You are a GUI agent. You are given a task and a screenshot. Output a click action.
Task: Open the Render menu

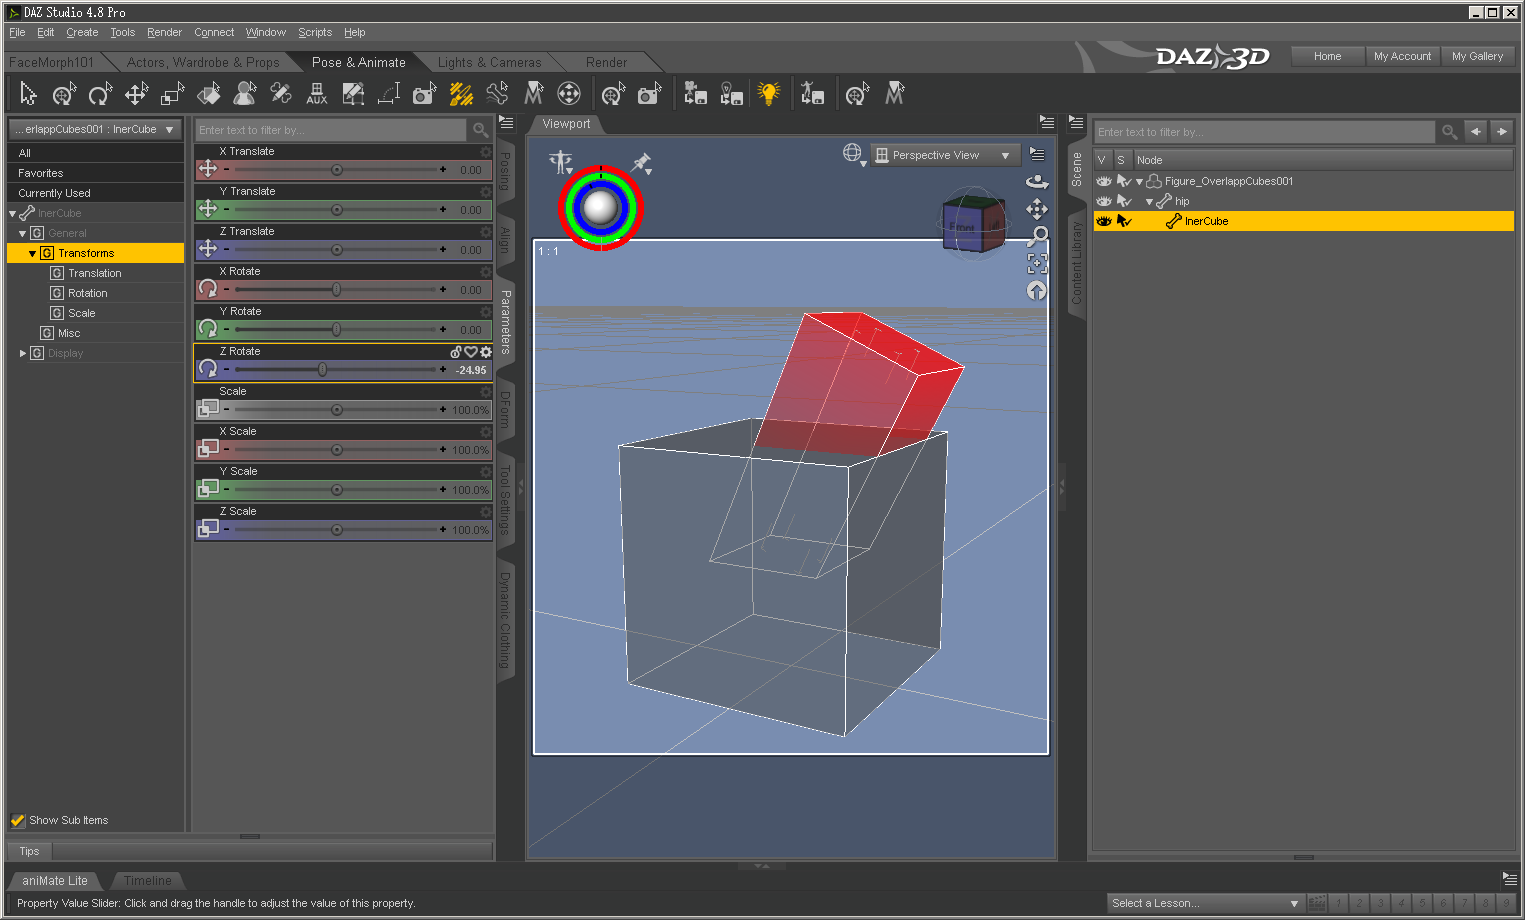tap(164, 32)
